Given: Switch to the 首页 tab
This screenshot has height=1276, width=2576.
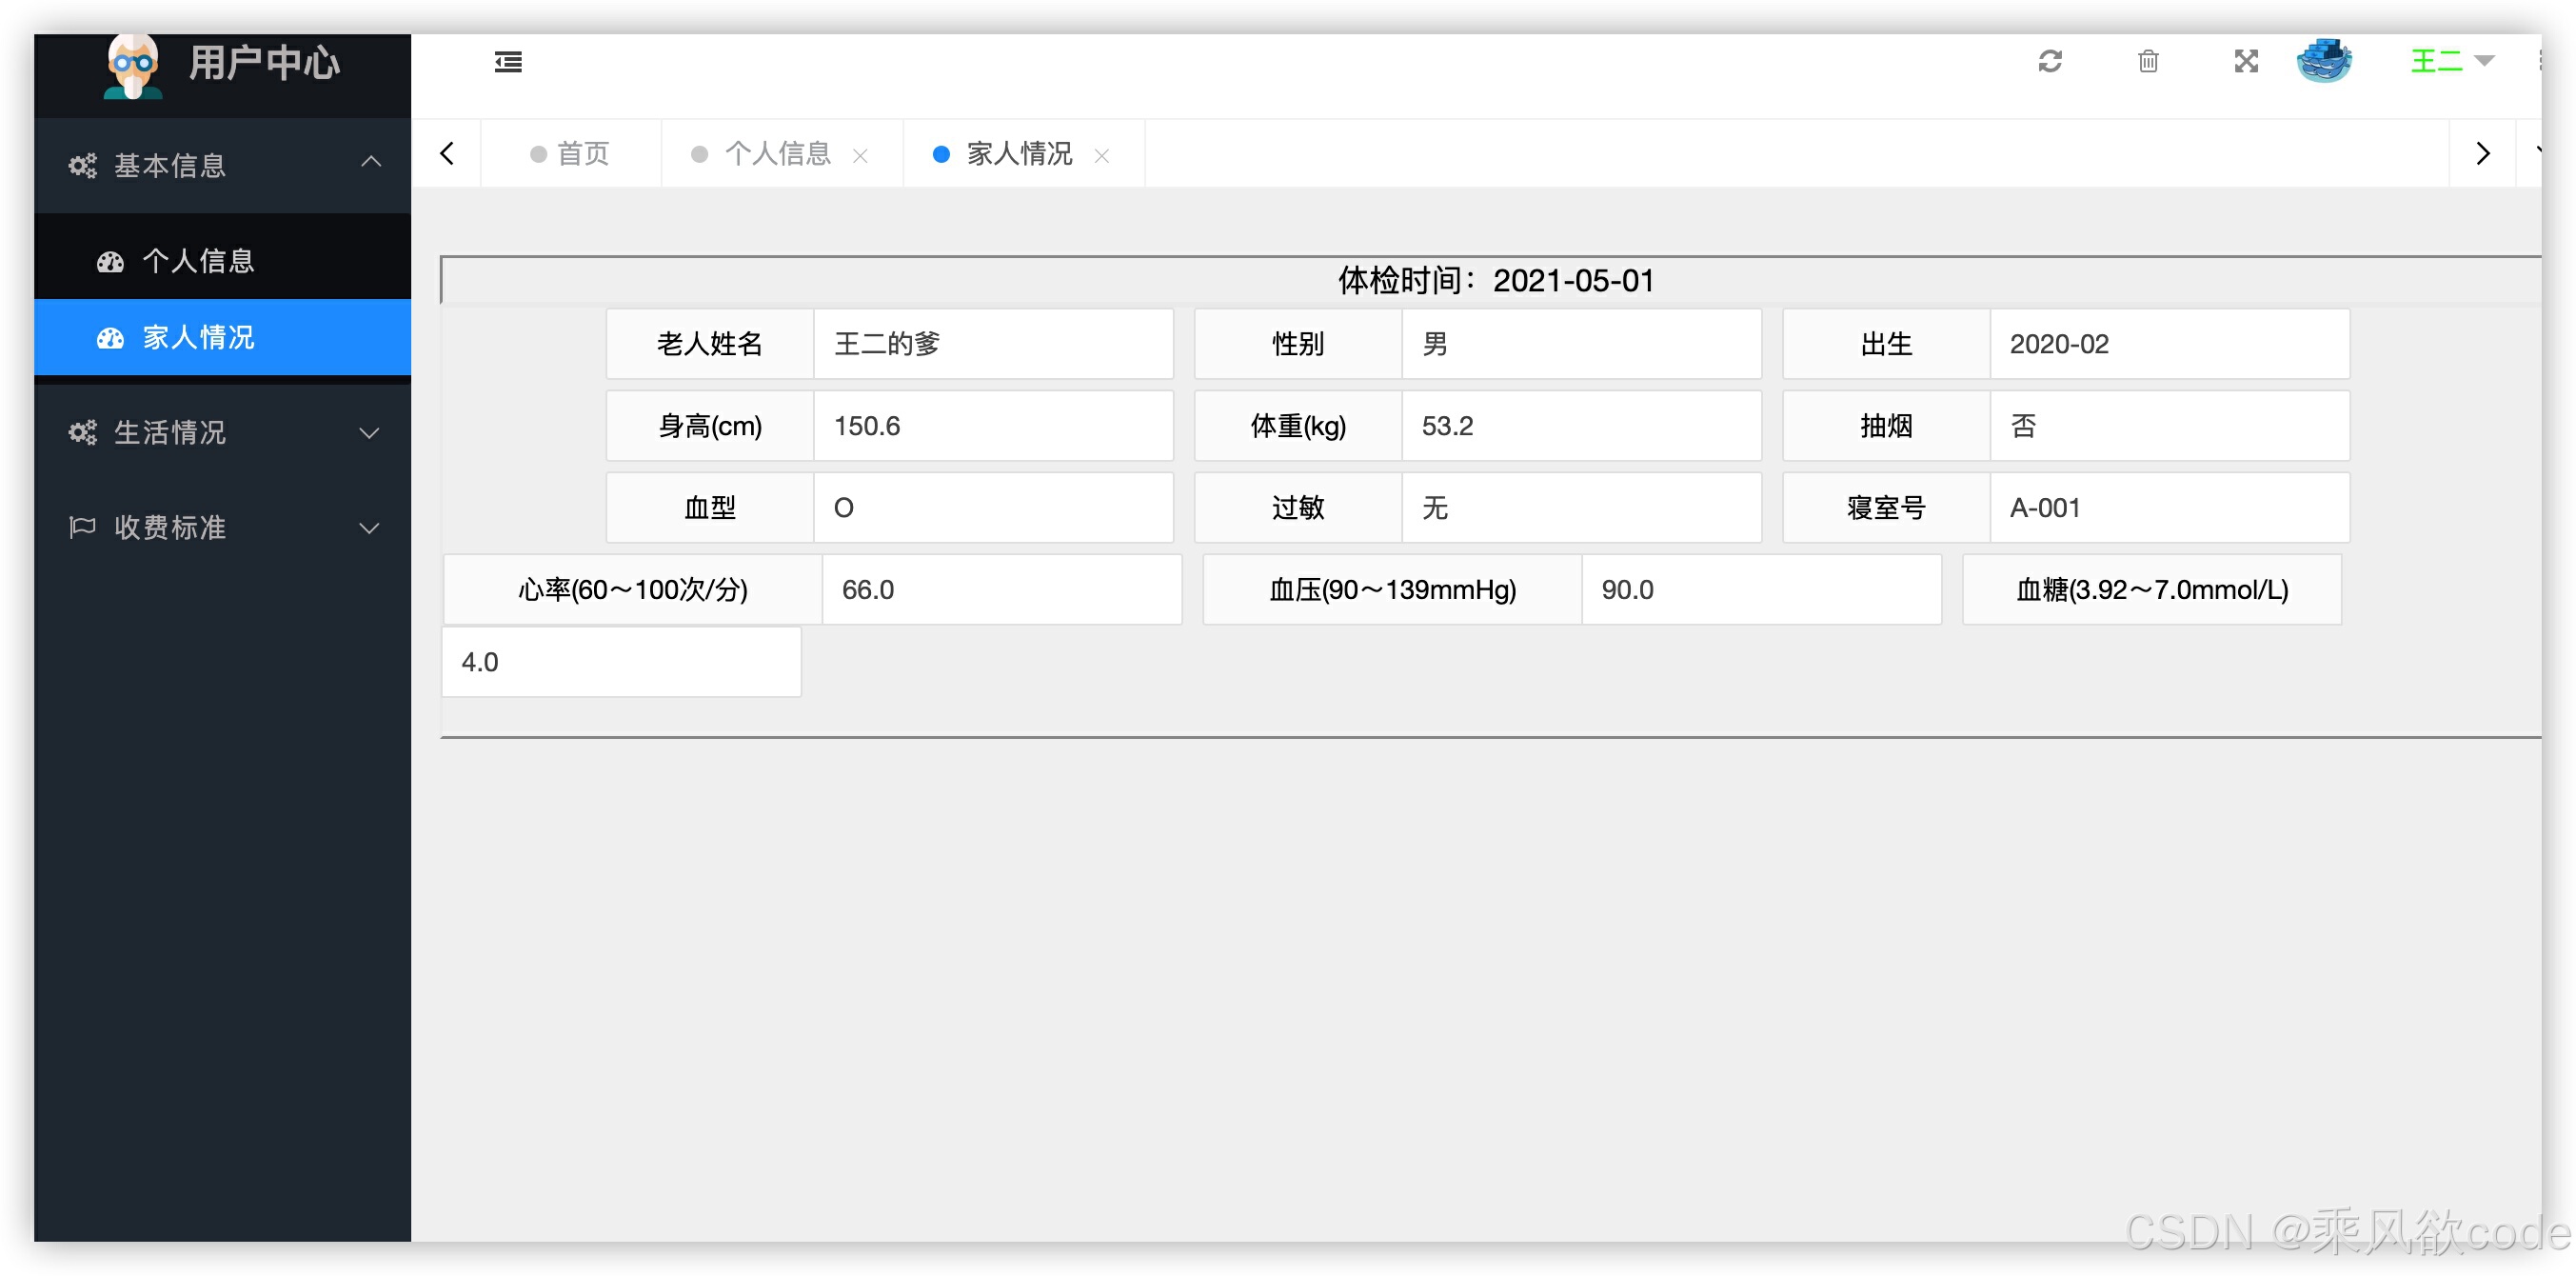Looking at the screenshot, I should click(582, 154).
